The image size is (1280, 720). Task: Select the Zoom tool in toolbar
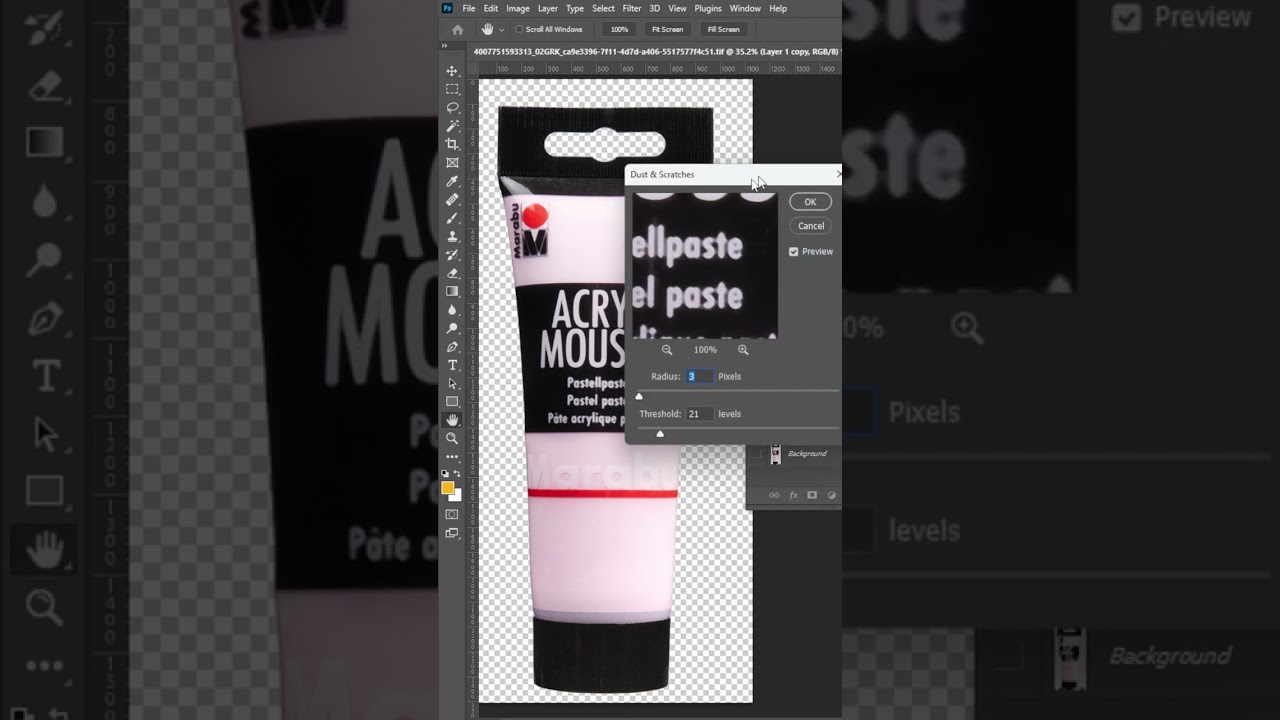coord(452,438)
